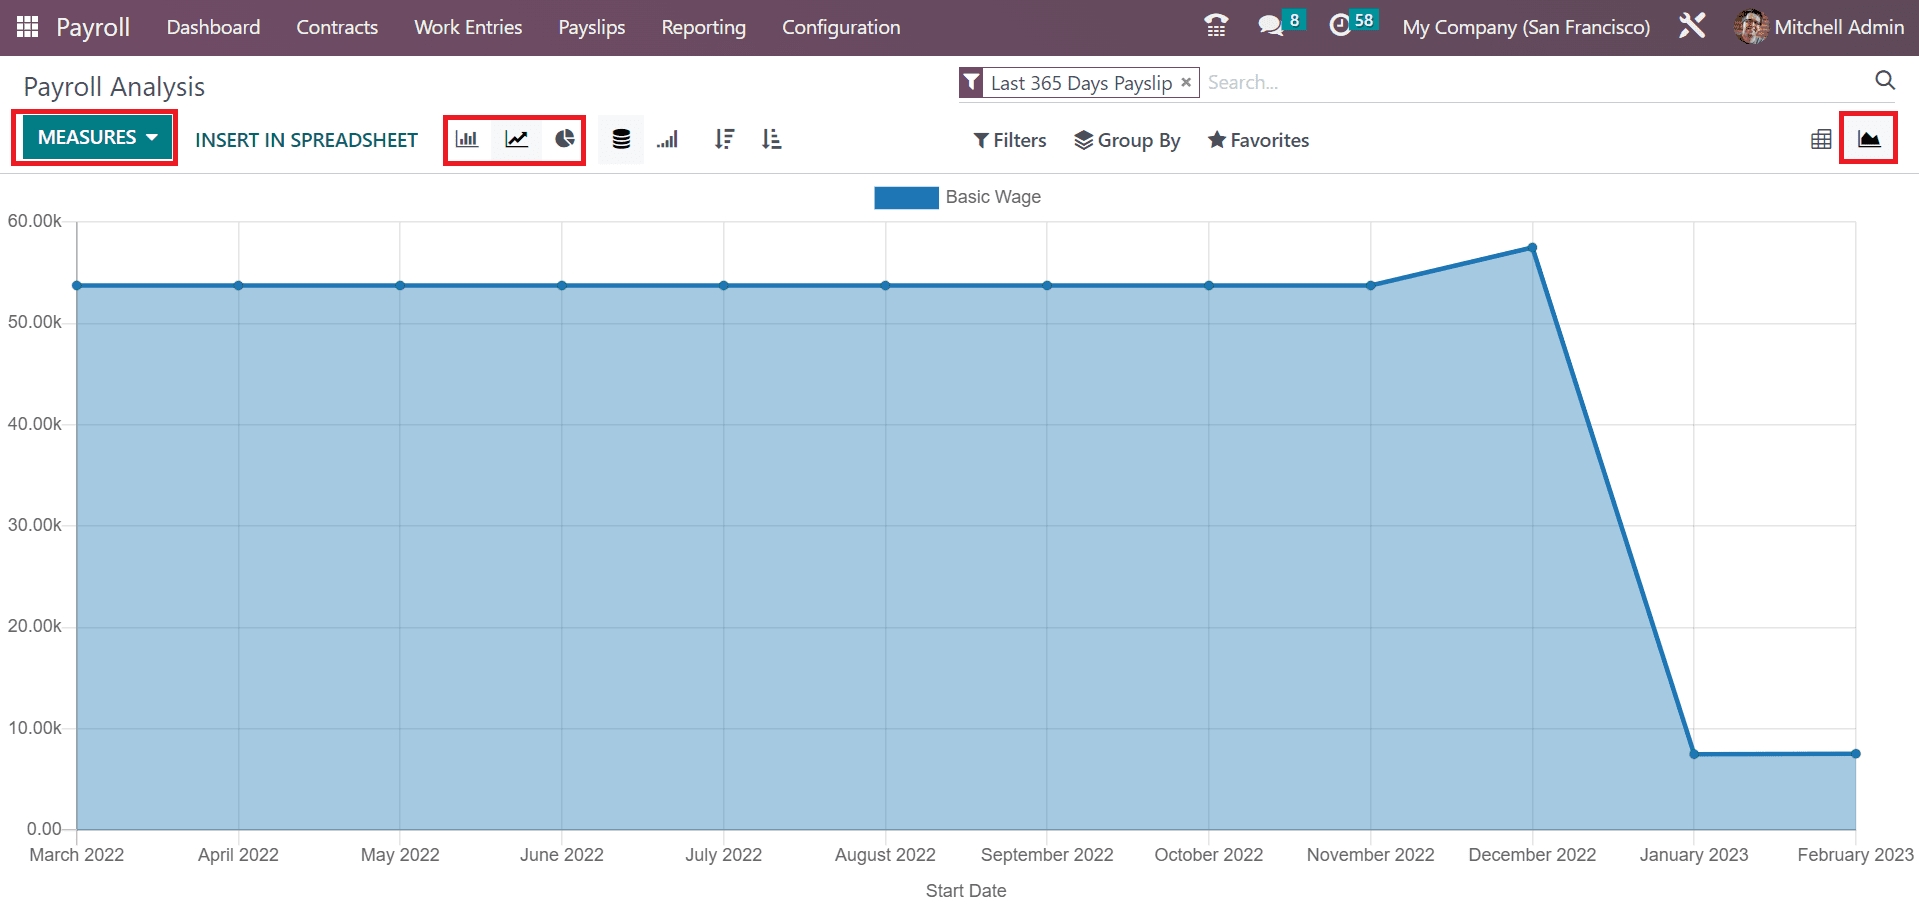Open the activities clock icon
The image size is (1919, 907).
tap(1340, 26)
